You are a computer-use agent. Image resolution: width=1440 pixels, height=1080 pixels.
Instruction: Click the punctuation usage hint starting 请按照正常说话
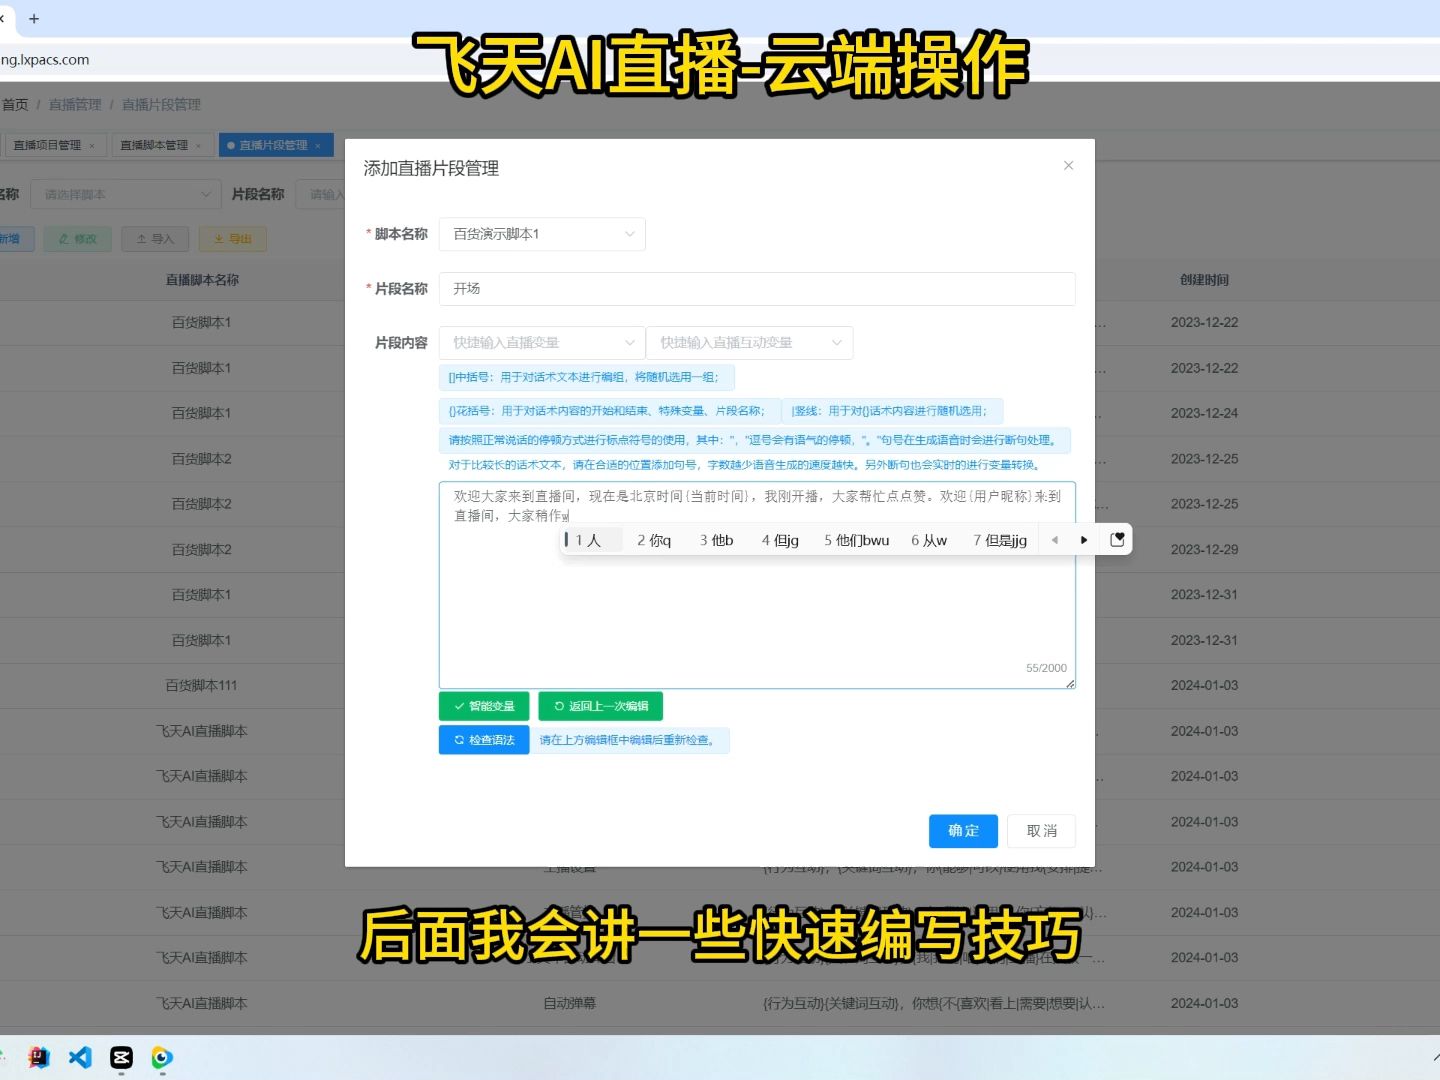pyautogui.click(x=754, y=440)
